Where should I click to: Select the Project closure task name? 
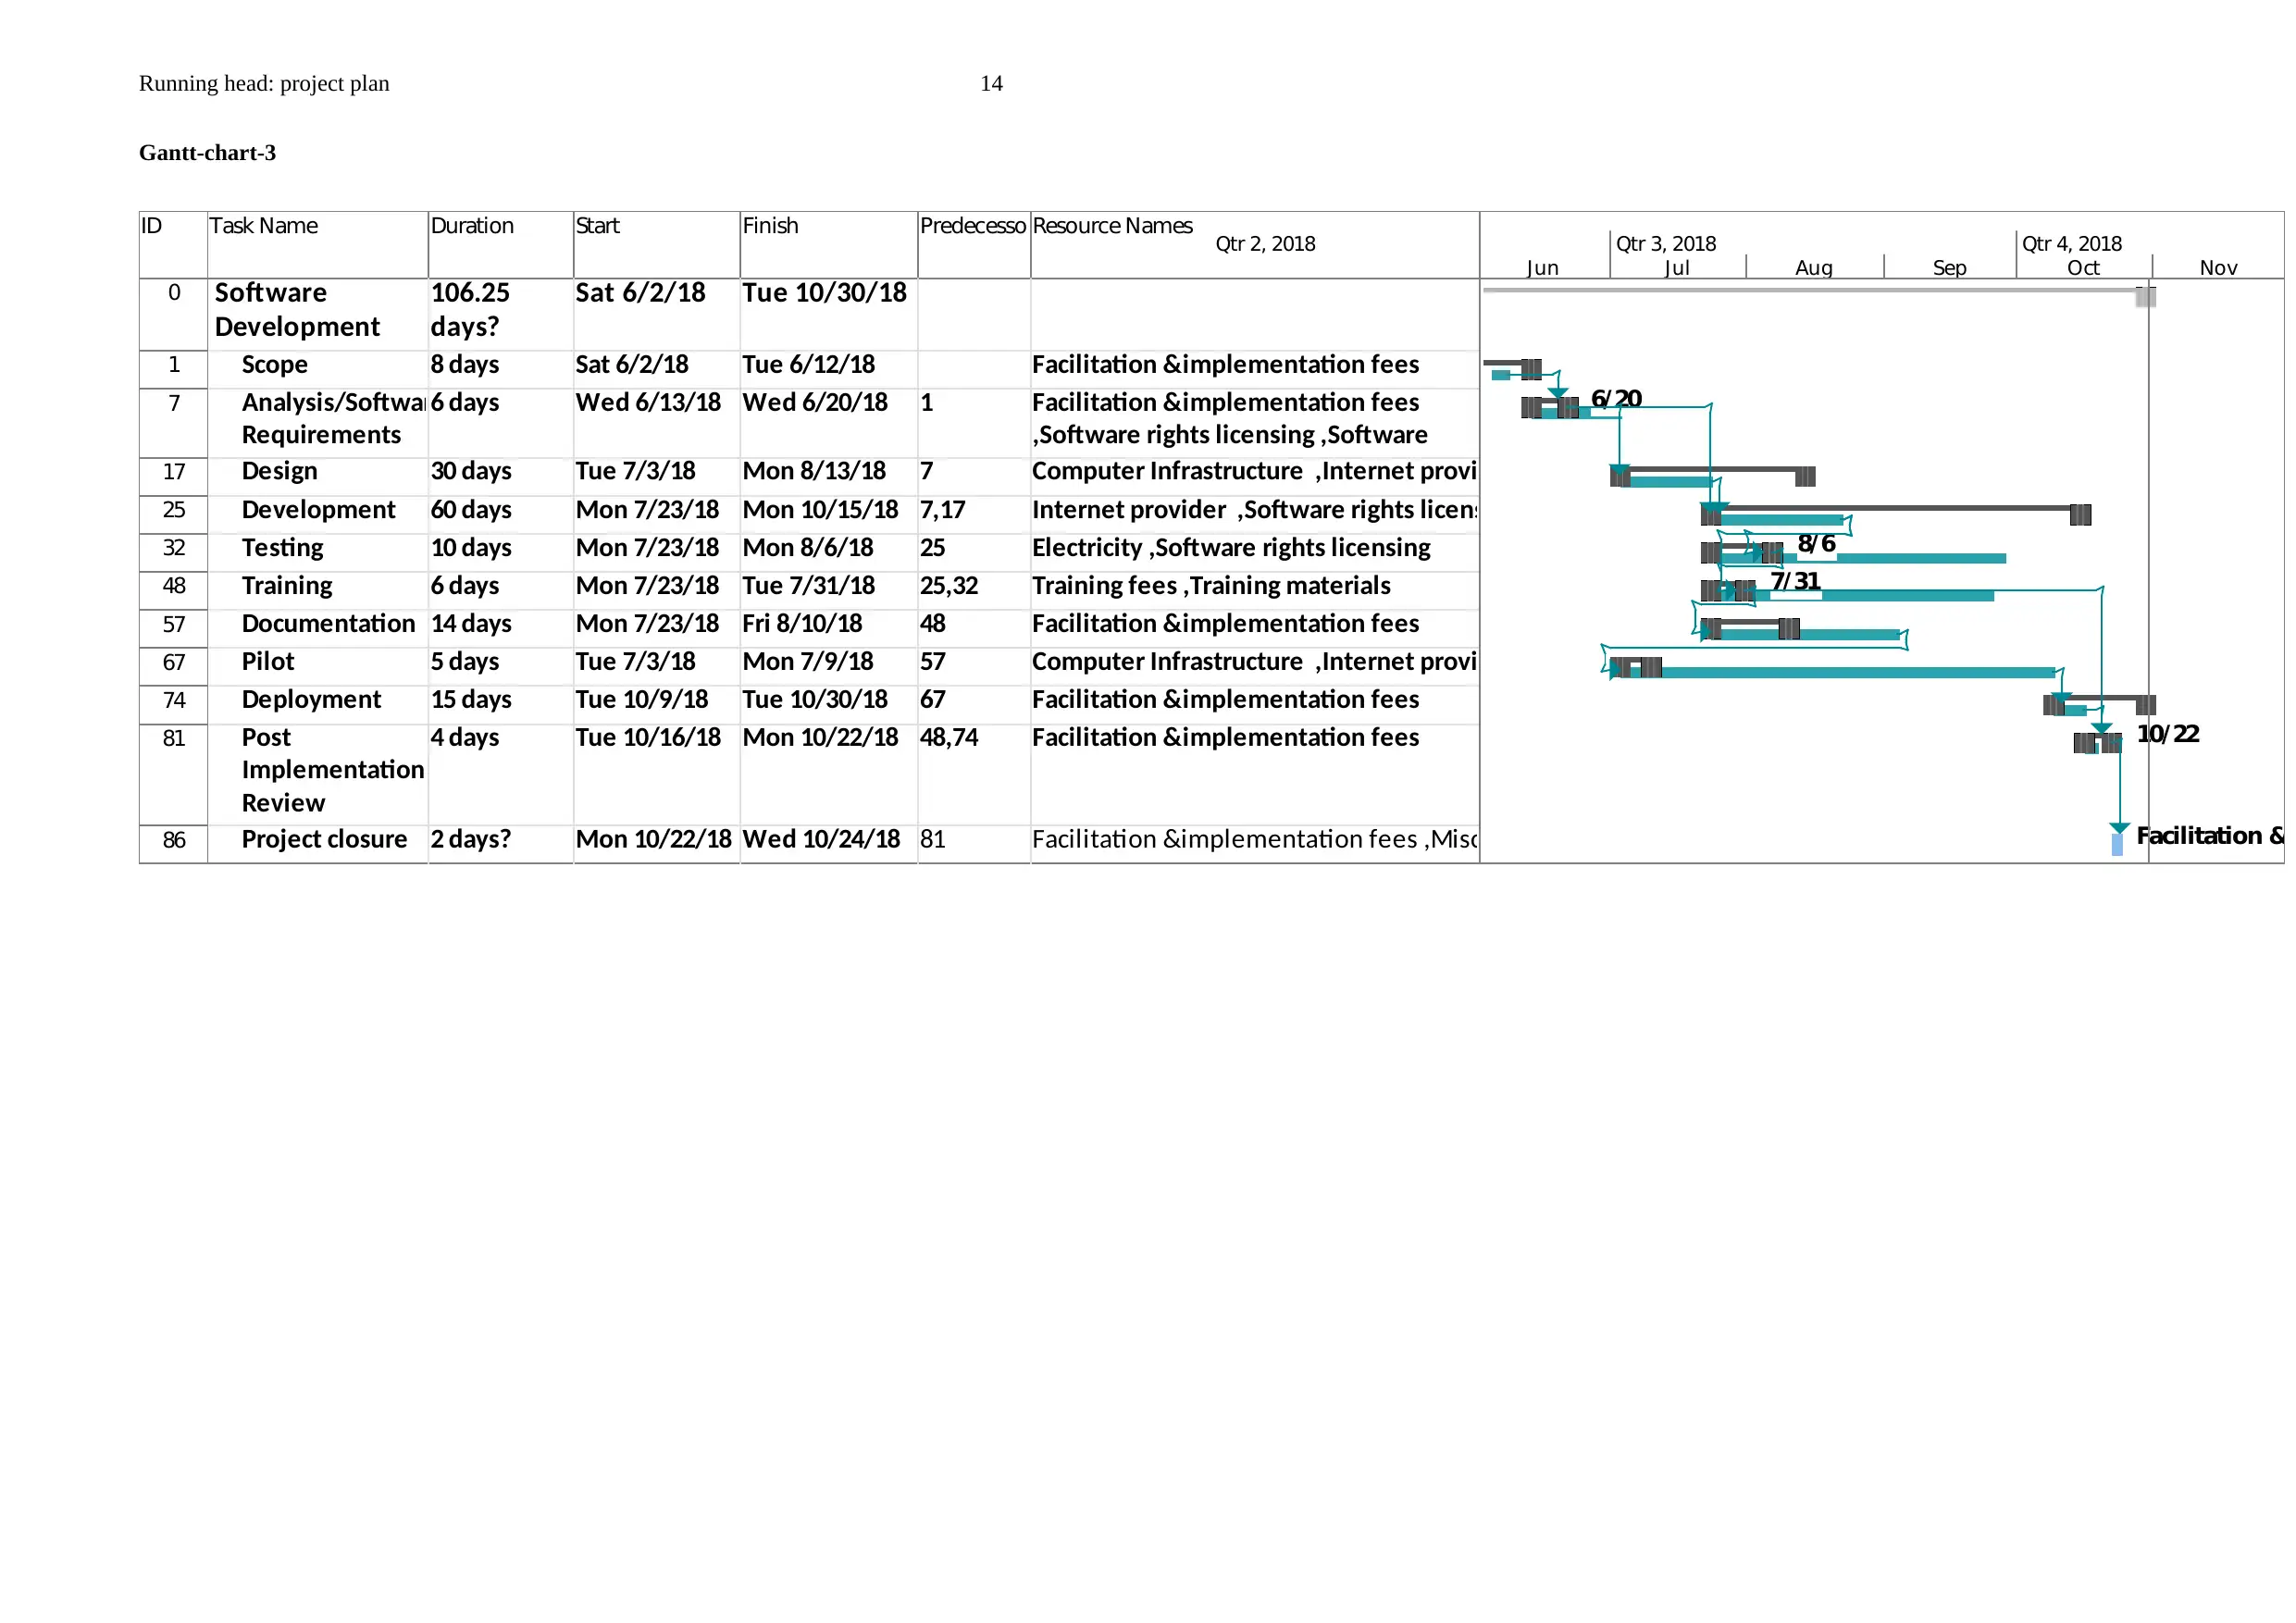pyautogui.click(x=325, y=840)
